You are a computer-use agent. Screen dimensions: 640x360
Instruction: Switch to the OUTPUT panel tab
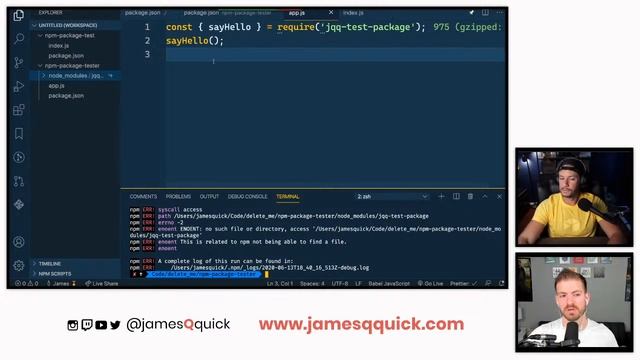tap(209, 196)
